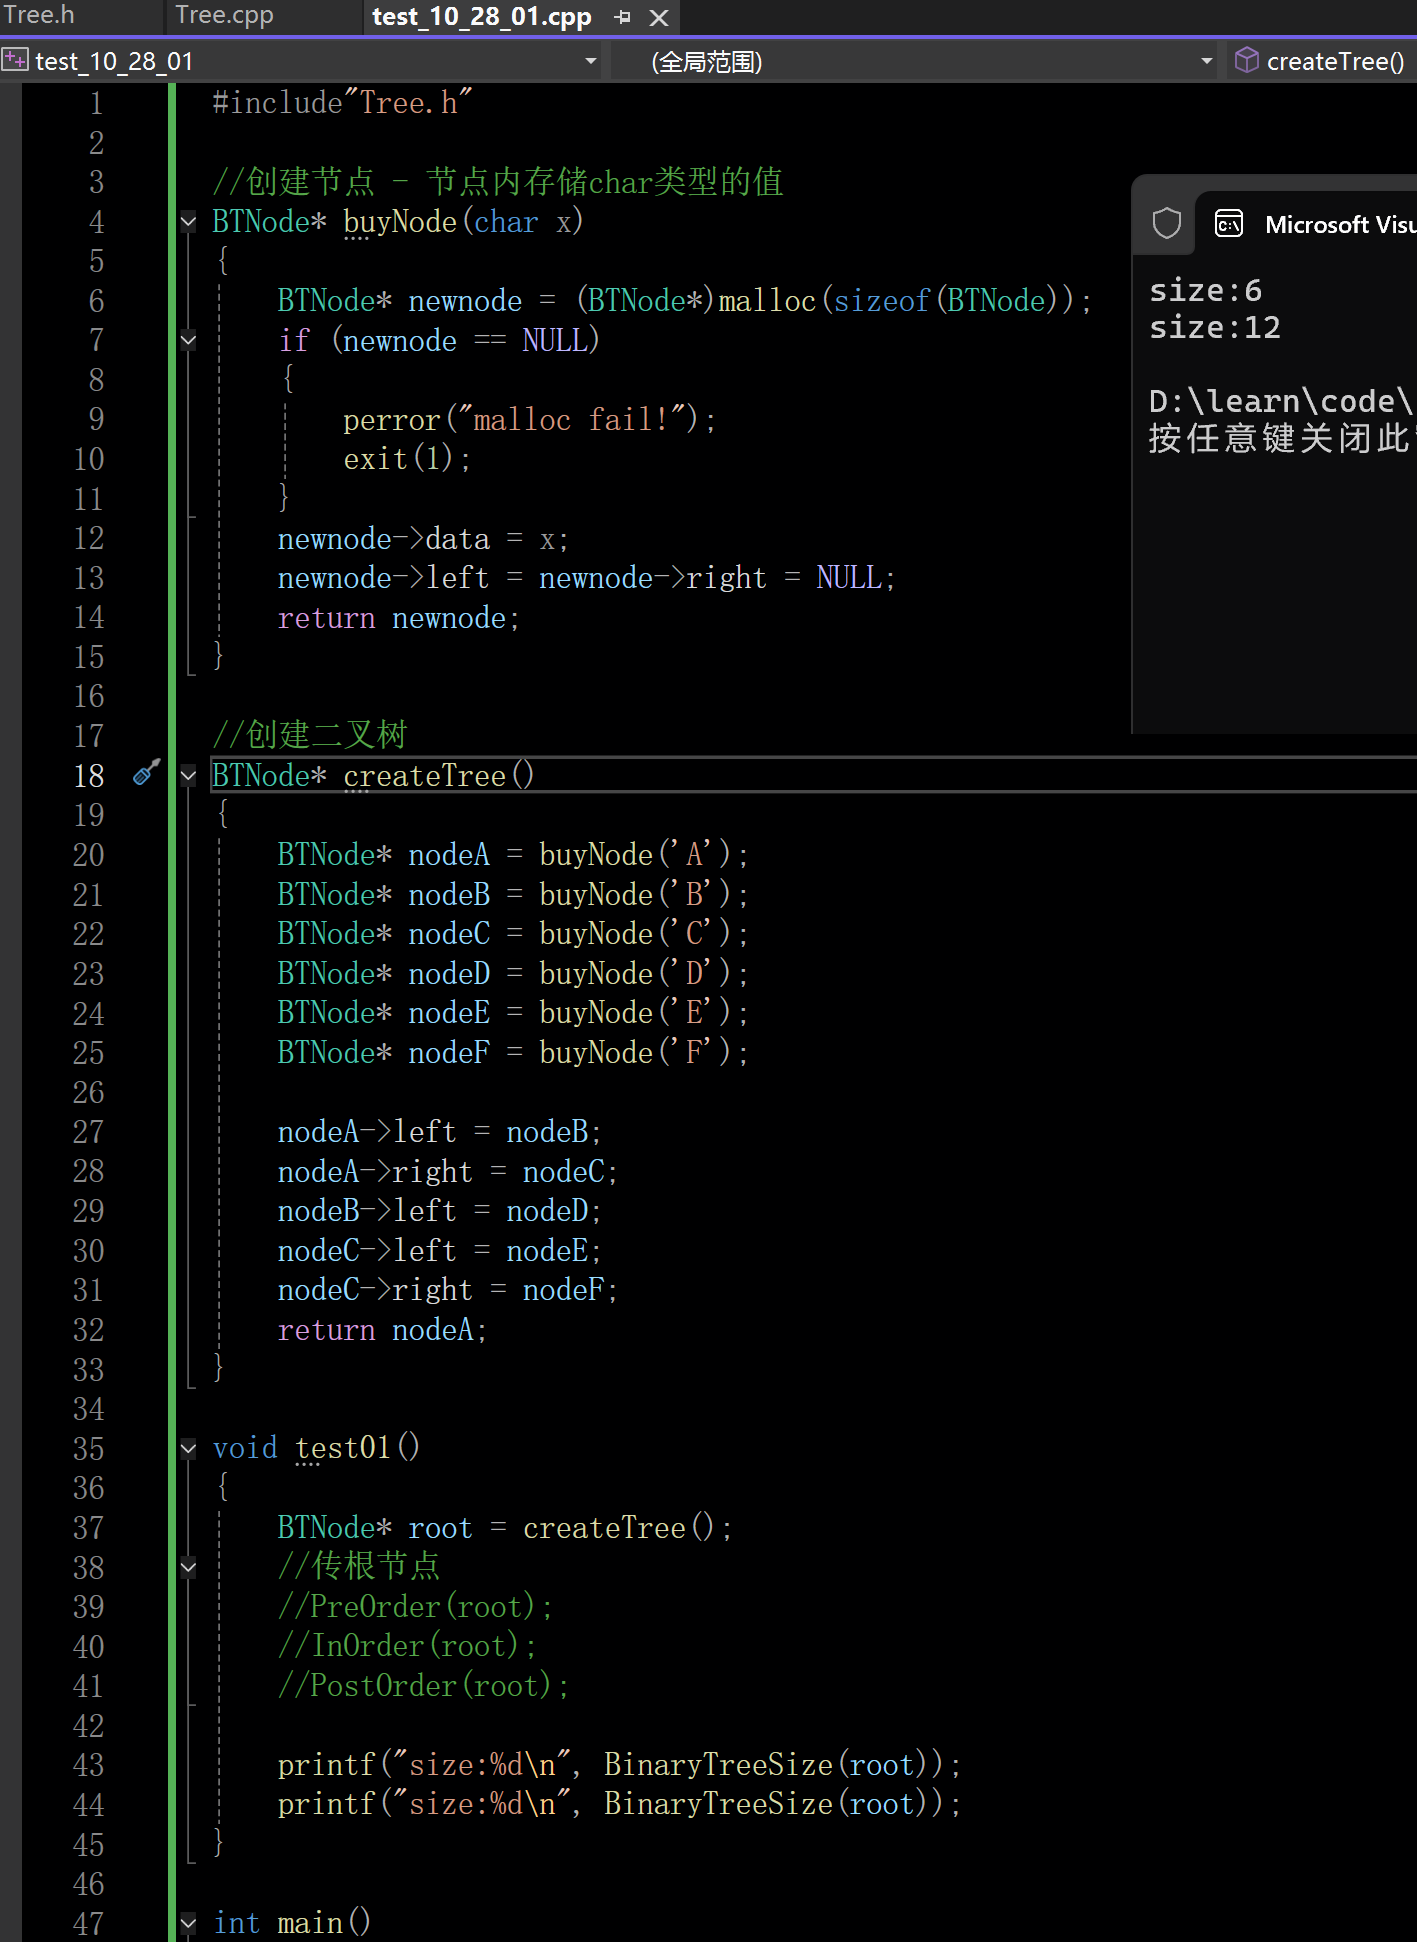1417x1942 pixels.
Task: Click the printf statement on line 44
Action: click(x=620, y=1804)
